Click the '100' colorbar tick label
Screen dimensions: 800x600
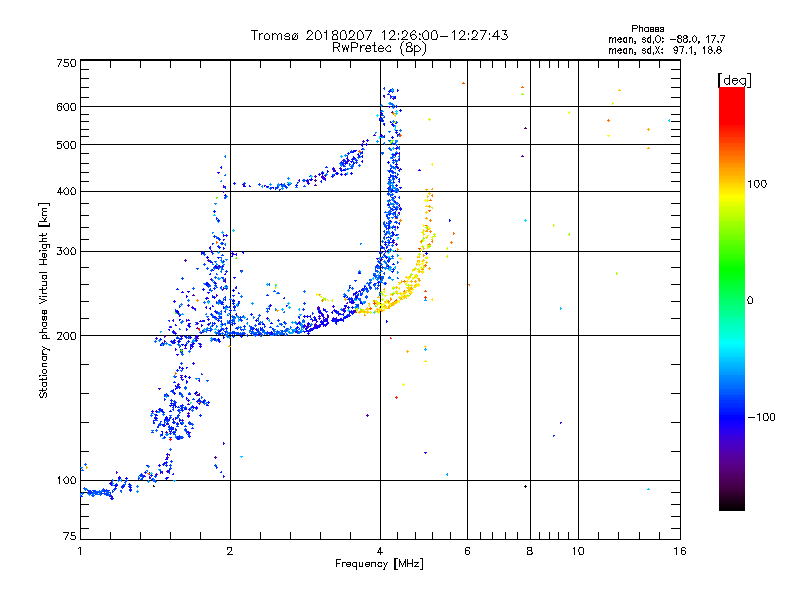coord(757,184)
